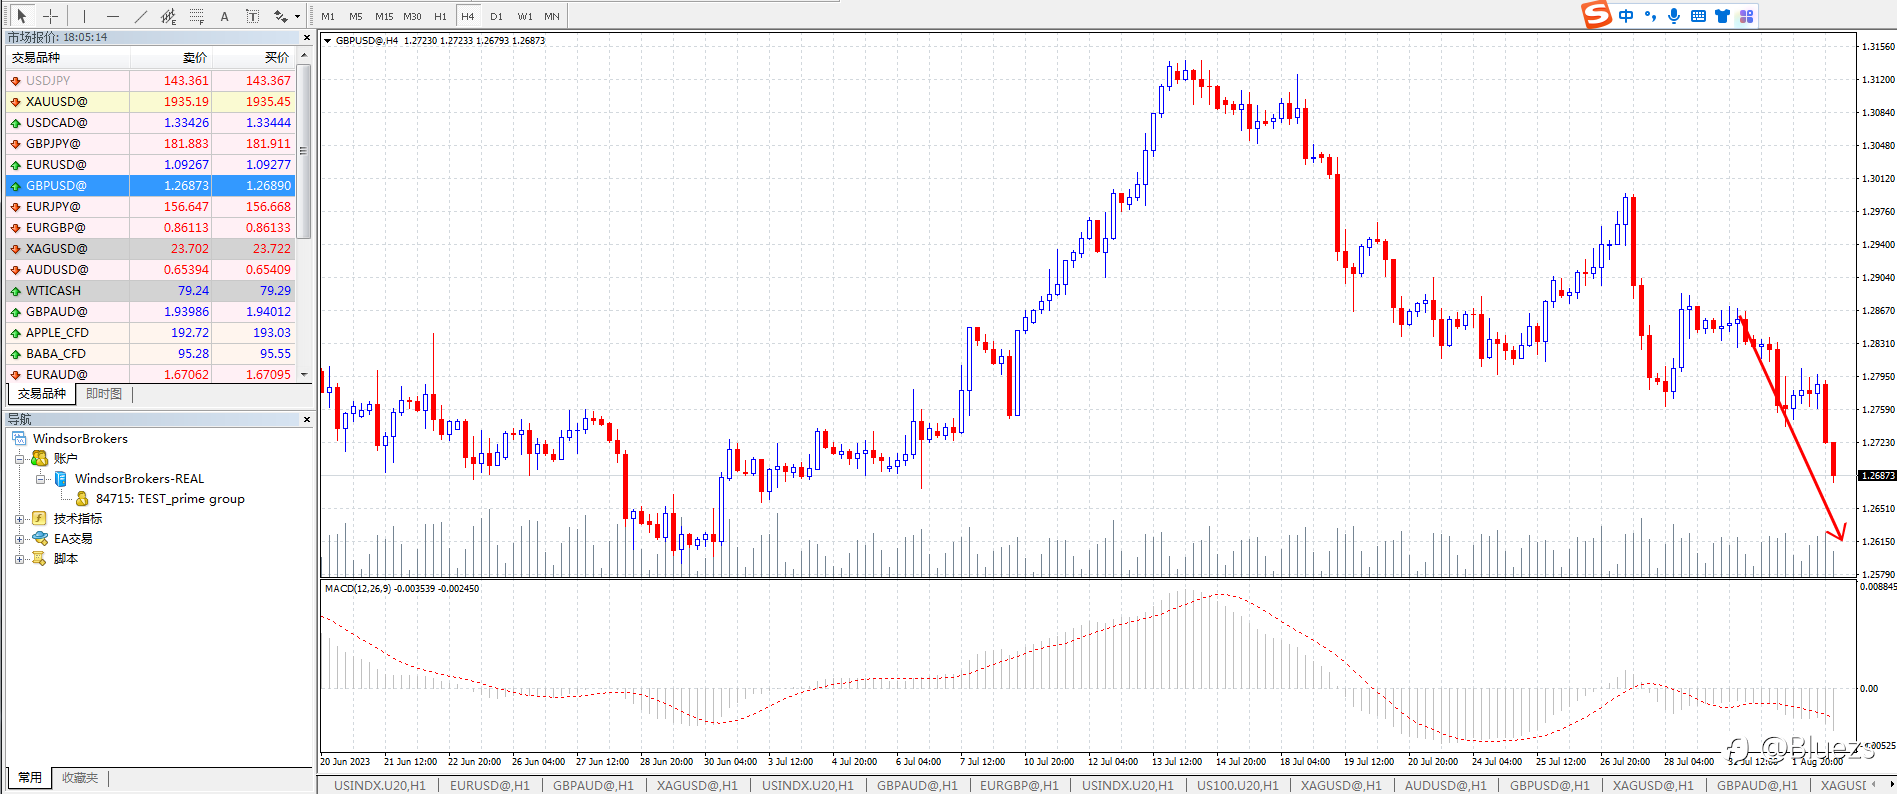Switch to the 交易品种 tab
Screen dimensions: 1897x794
tap(41, 394)
